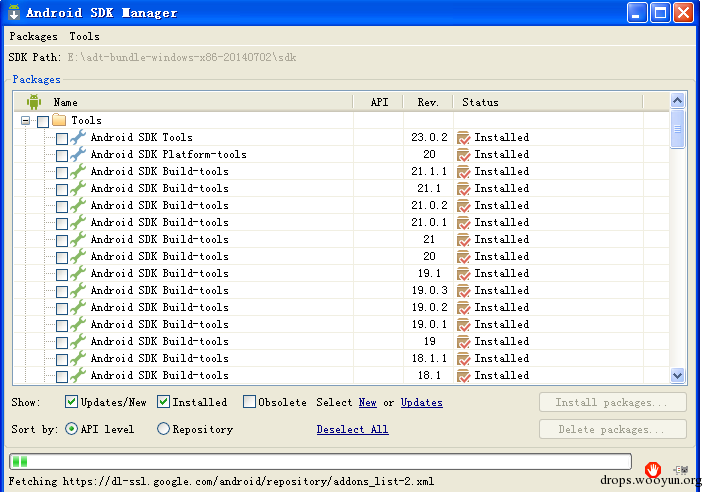Click the Android SDK Manager title bar icon

[x=14, y=12]
